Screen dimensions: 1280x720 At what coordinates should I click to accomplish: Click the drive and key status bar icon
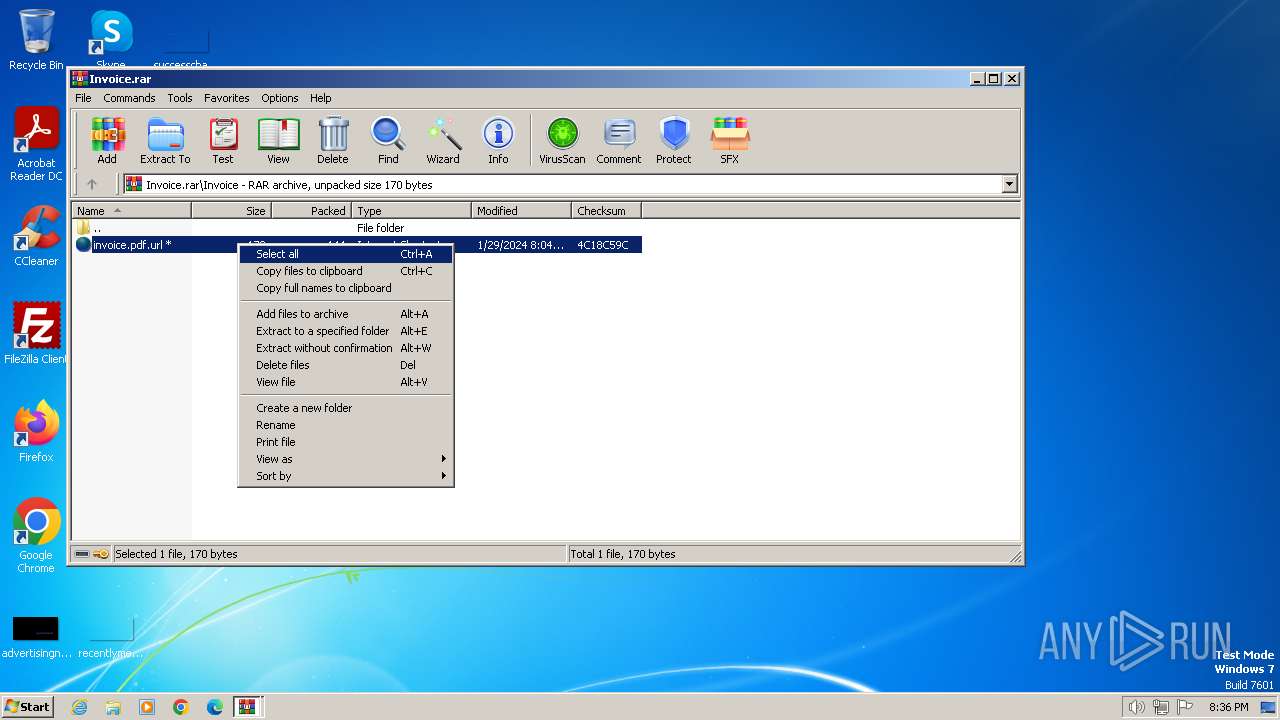point(91,554)
